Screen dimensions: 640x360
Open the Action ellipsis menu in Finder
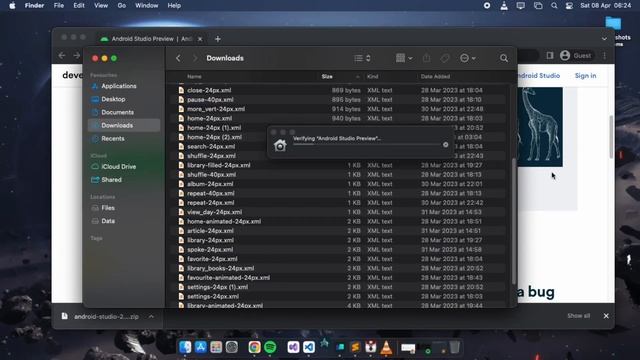point(468,58)
